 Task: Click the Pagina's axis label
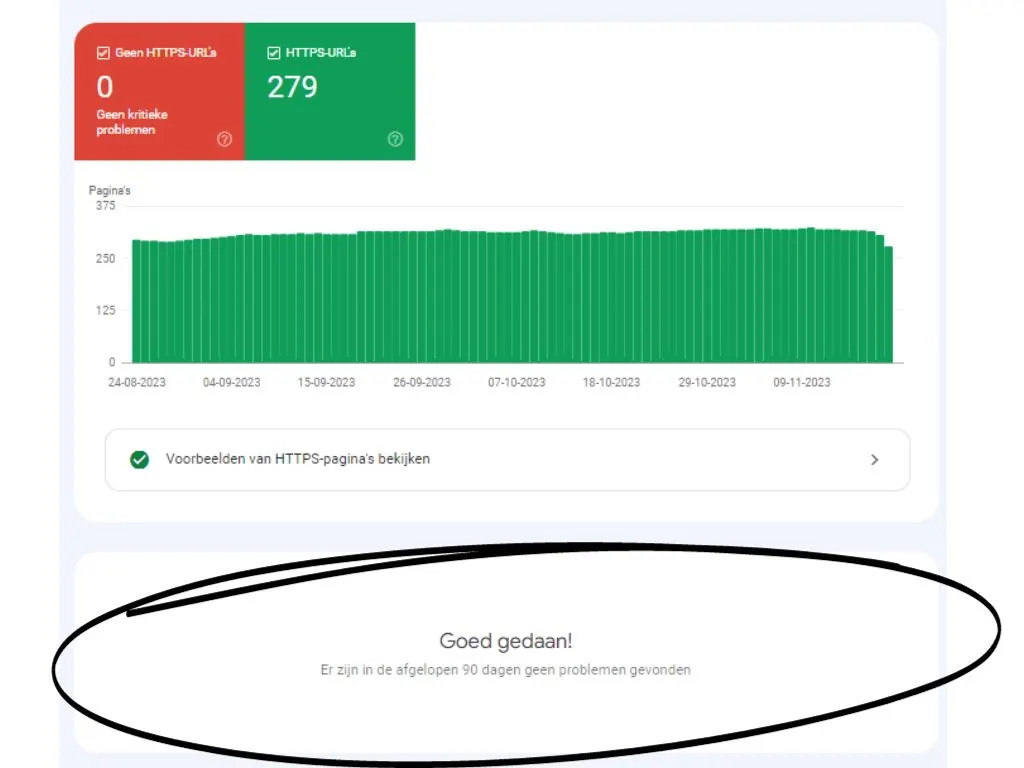tap(110, 191)
